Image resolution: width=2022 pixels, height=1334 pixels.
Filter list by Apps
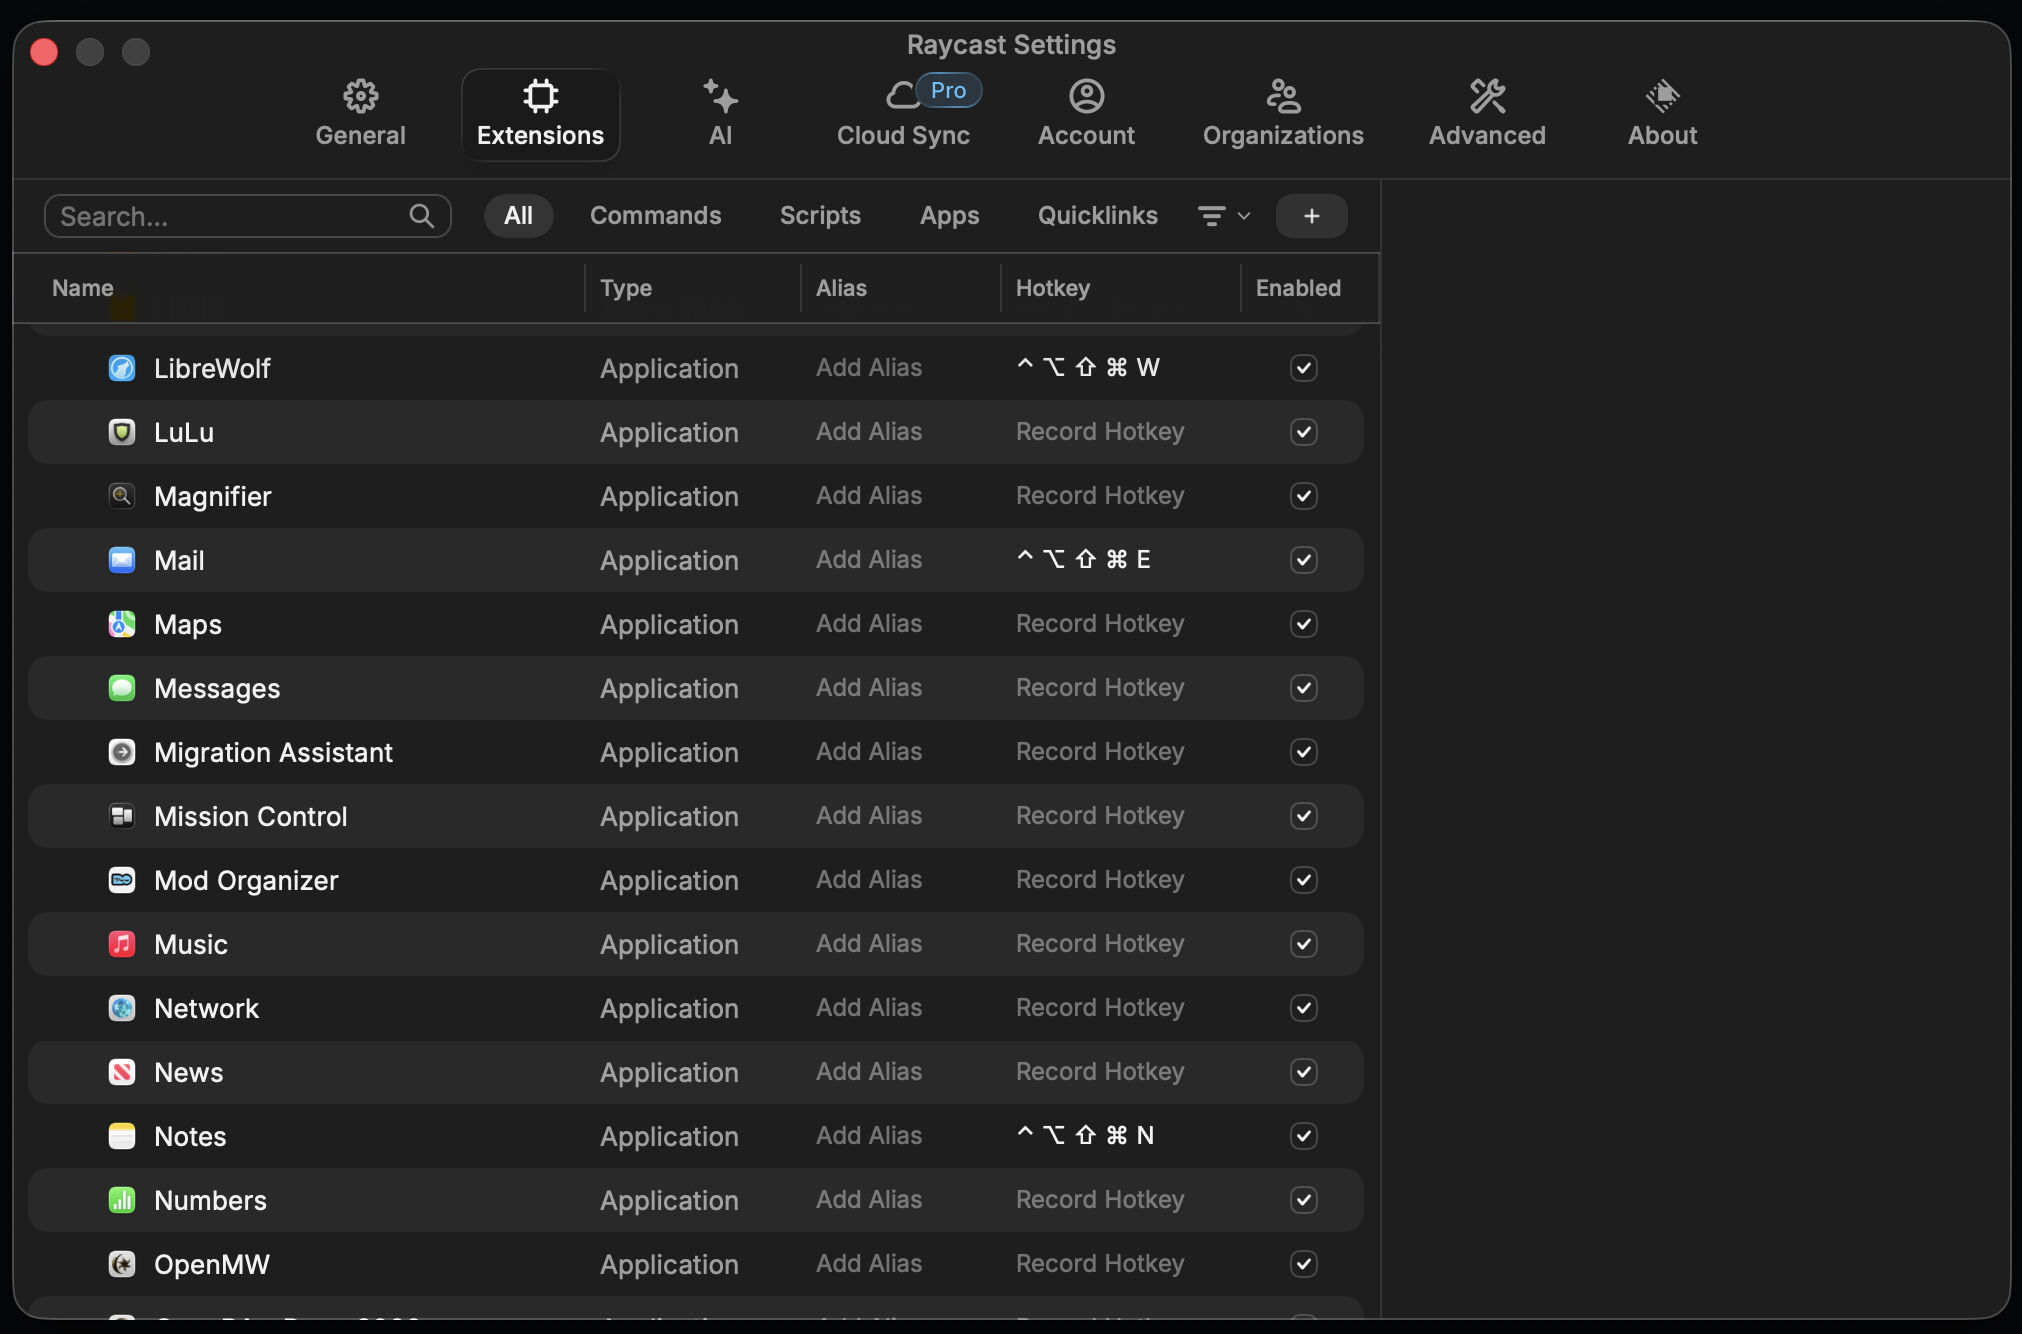coord(950,216)
